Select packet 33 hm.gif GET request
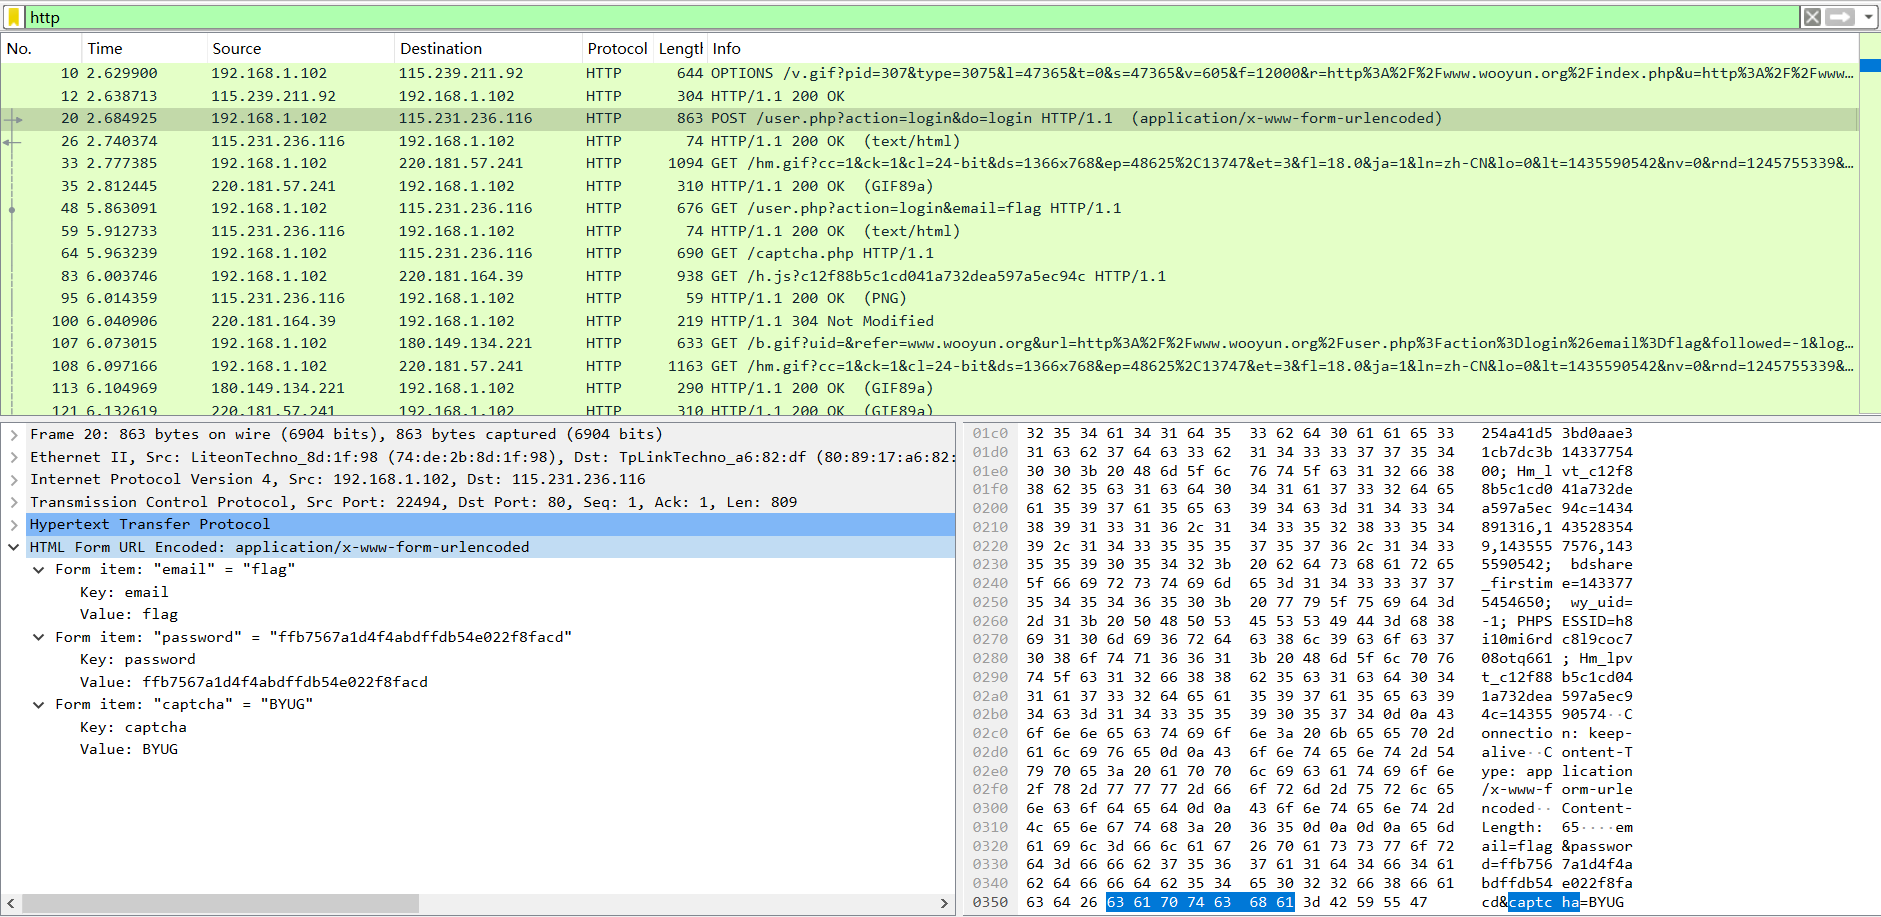This screenshot has width=1881, height=917. point(929,163)
